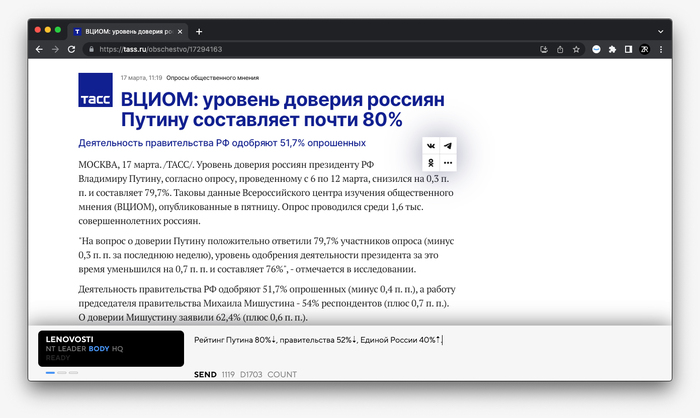Select the ВЦИОМ: уровень доверия tab
This screenshot has height=418, width=700.
(x=127, y=32)
